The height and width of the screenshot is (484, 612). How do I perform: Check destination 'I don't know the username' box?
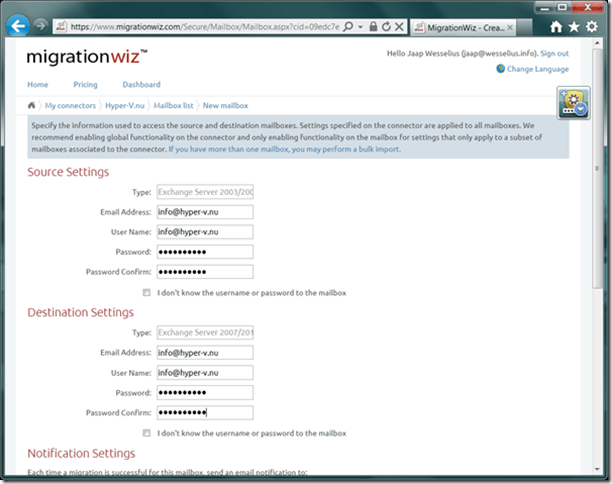147,433
